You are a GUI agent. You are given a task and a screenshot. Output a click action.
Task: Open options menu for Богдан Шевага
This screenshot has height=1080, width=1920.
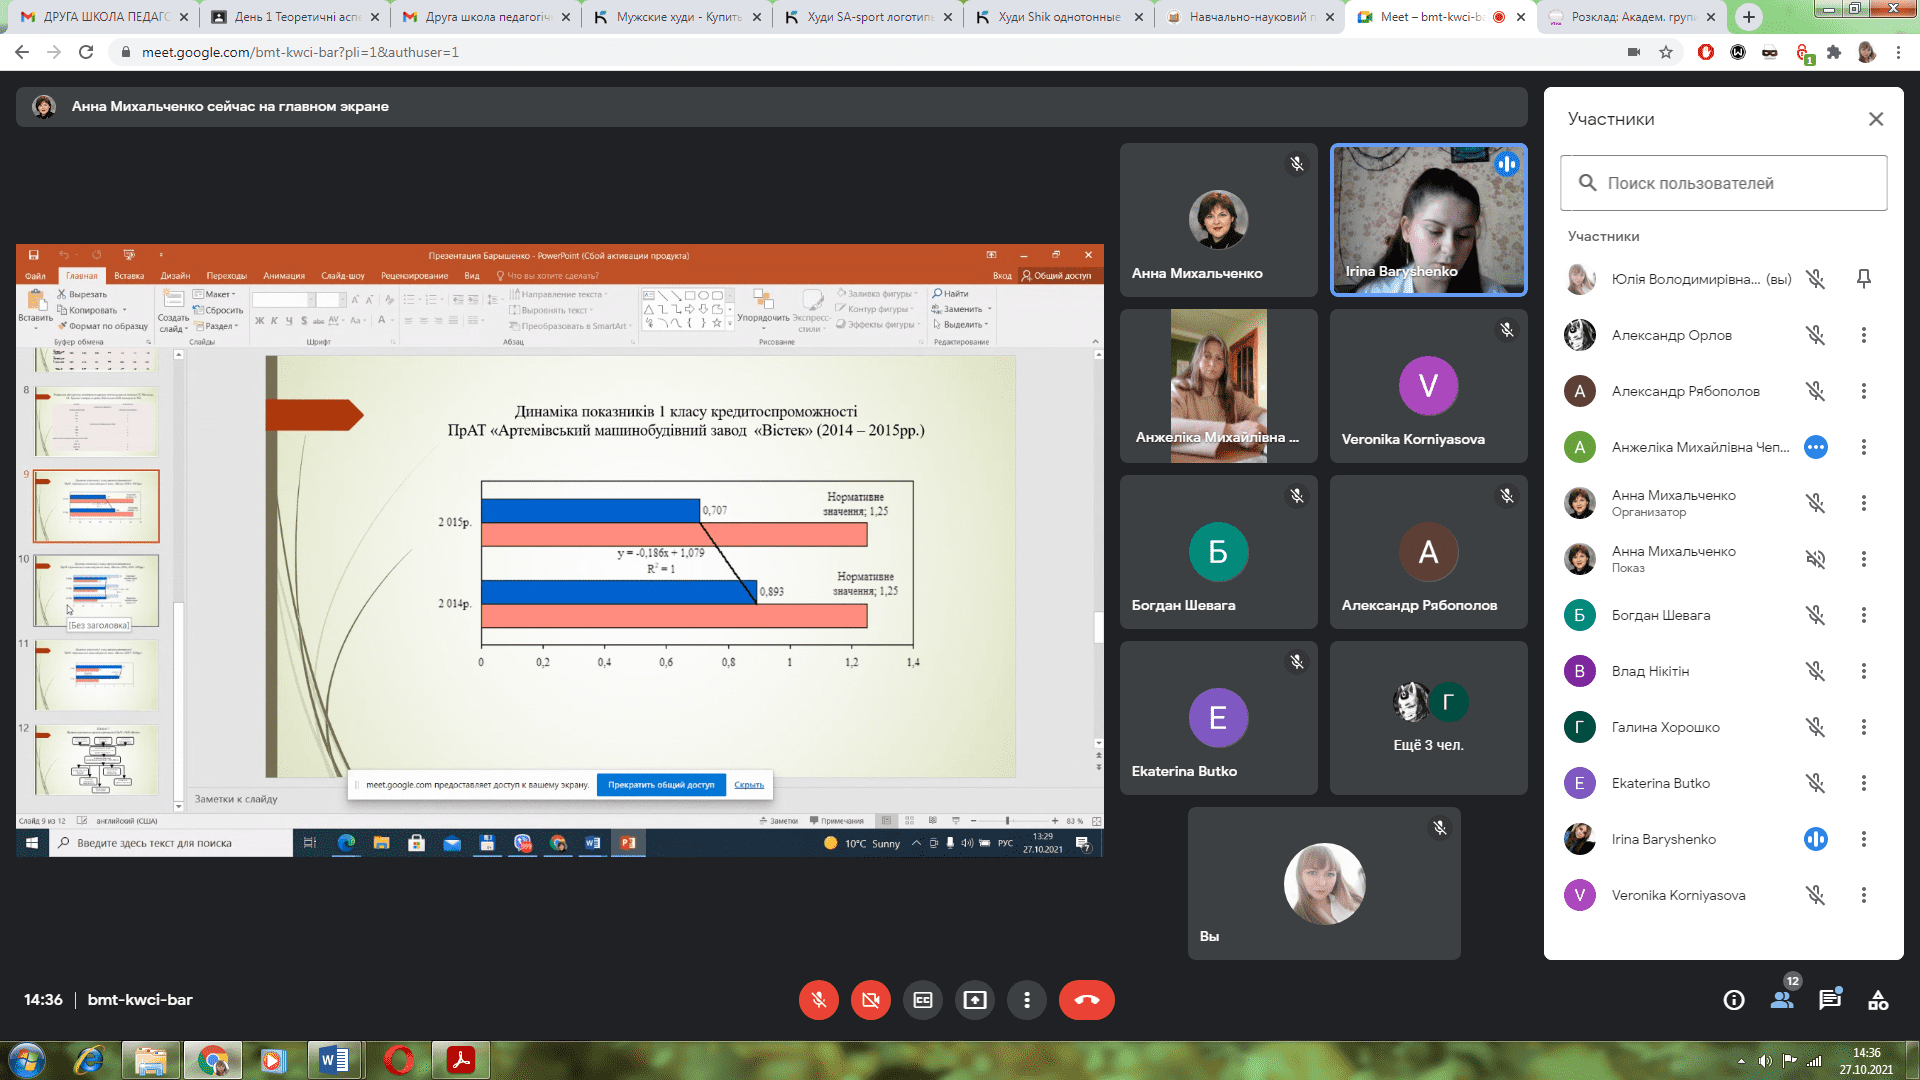click(x=1864, y=615)
